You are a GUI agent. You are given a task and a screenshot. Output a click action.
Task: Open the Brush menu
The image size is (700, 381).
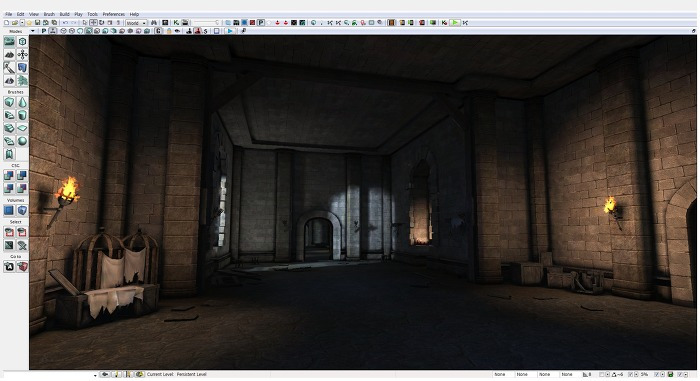(x=49, y=14)
